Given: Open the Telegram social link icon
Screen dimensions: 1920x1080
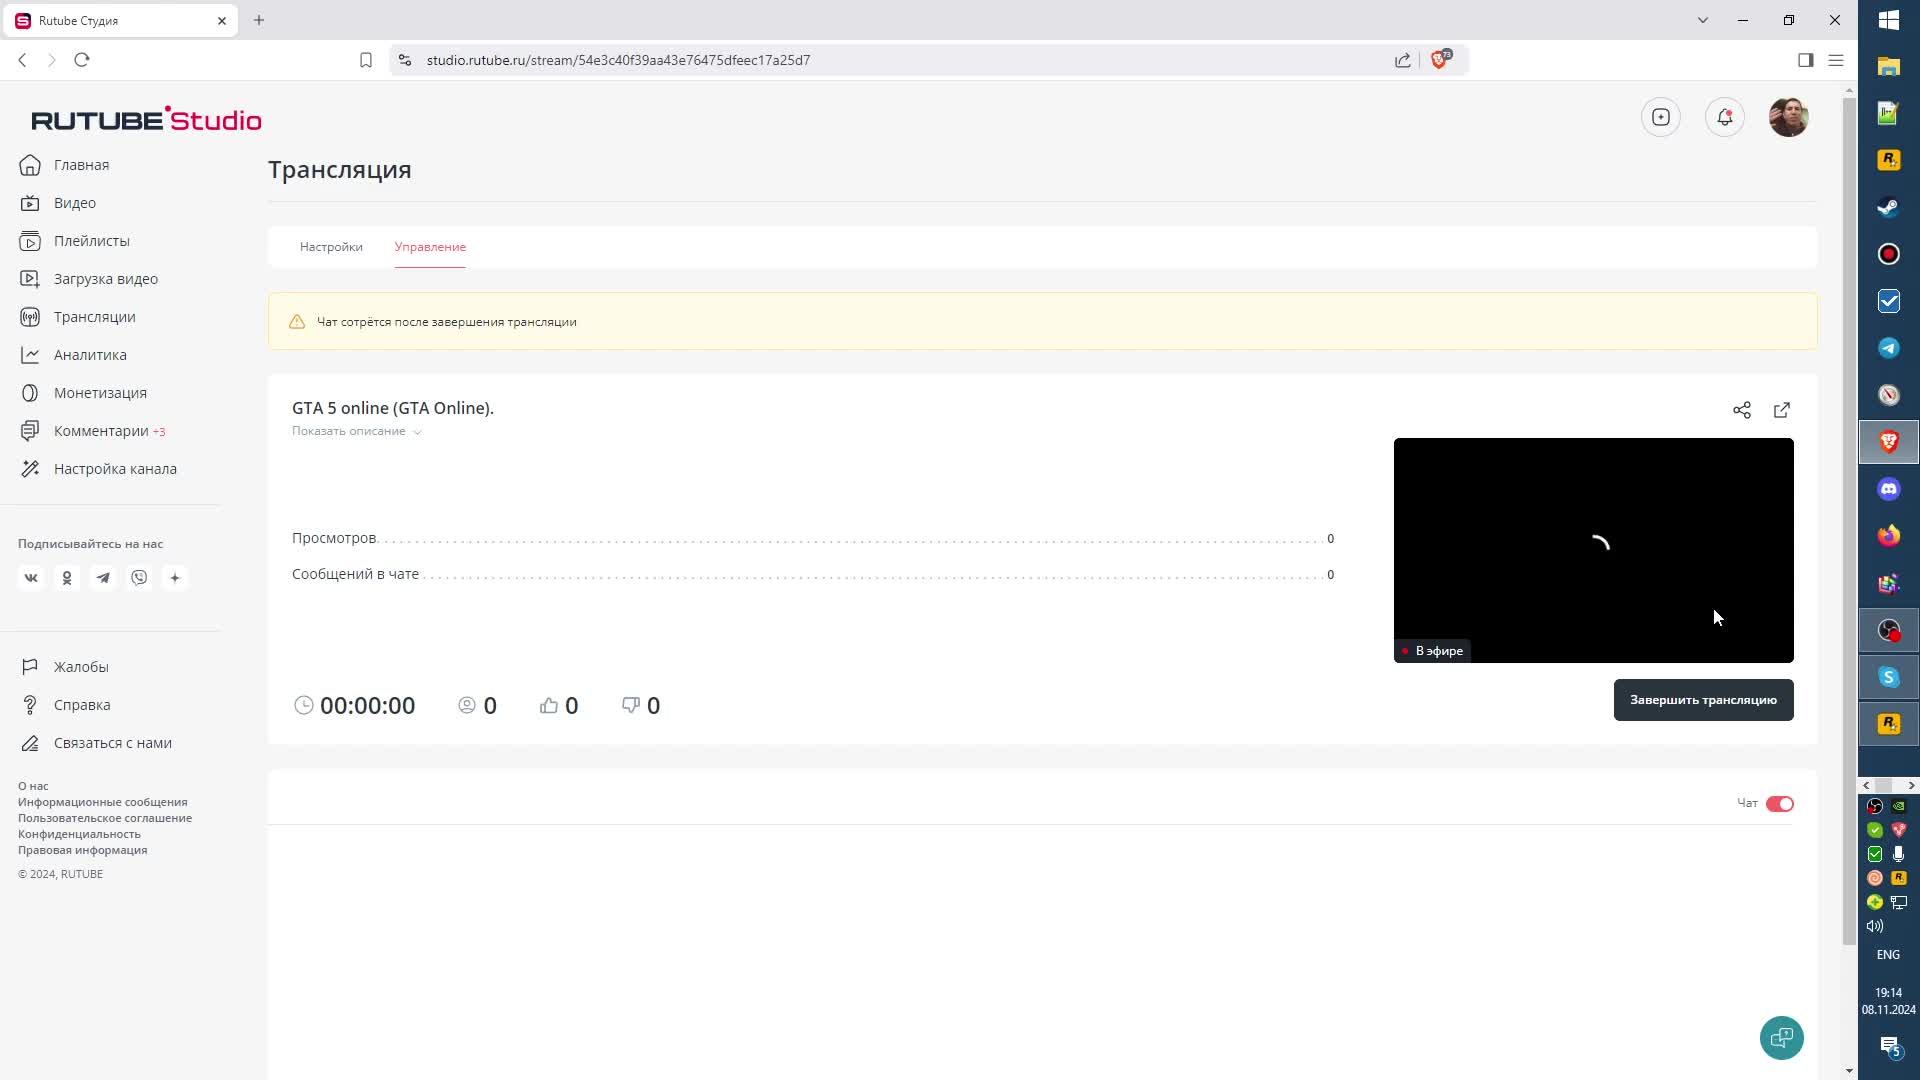Looking at the screenshot, I should (x=103, y=578).
